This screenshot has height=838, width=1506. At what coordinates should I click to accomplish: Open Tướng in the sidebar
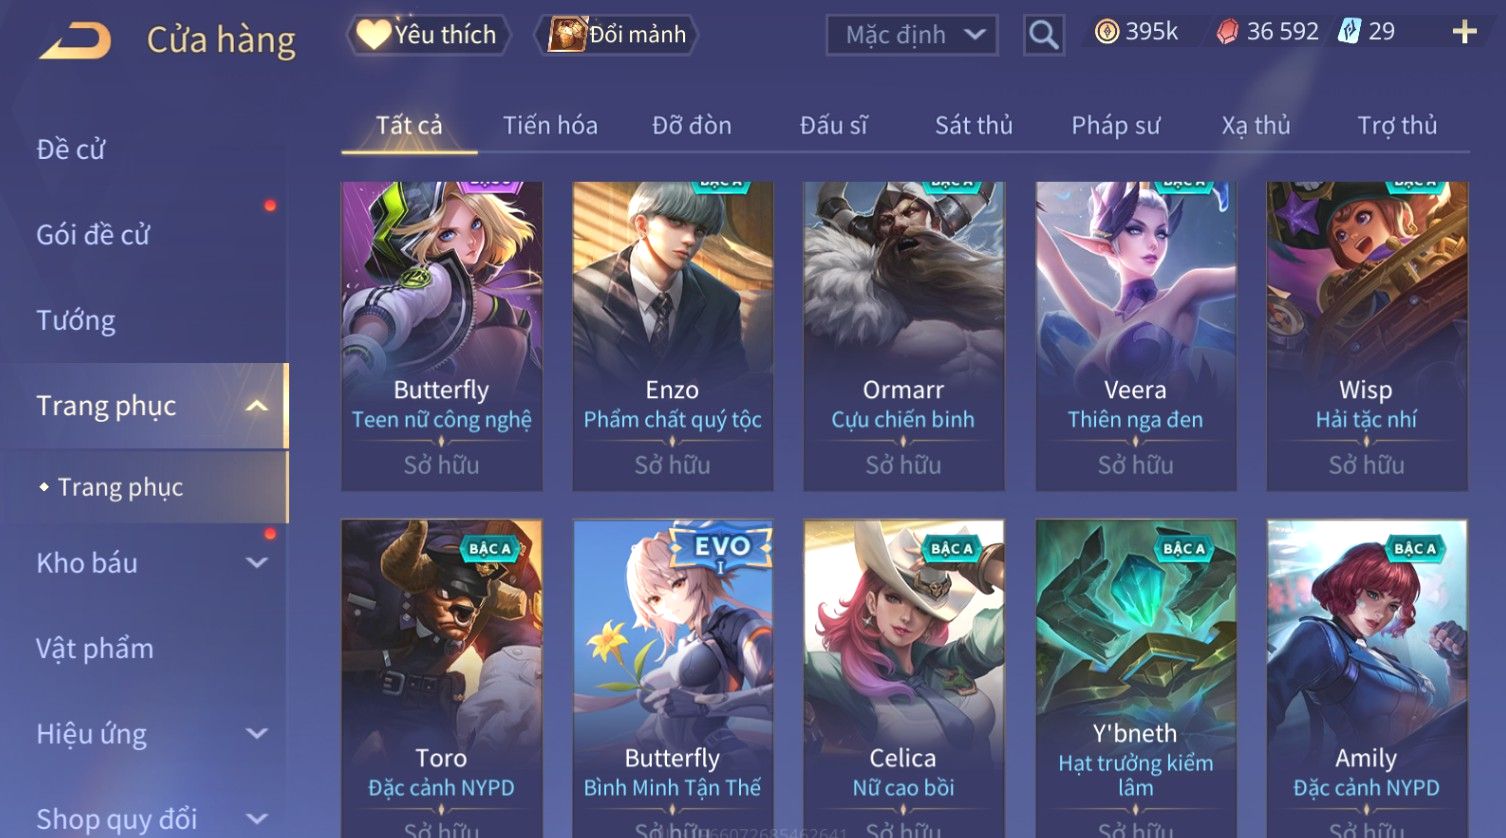pos(76,321)
